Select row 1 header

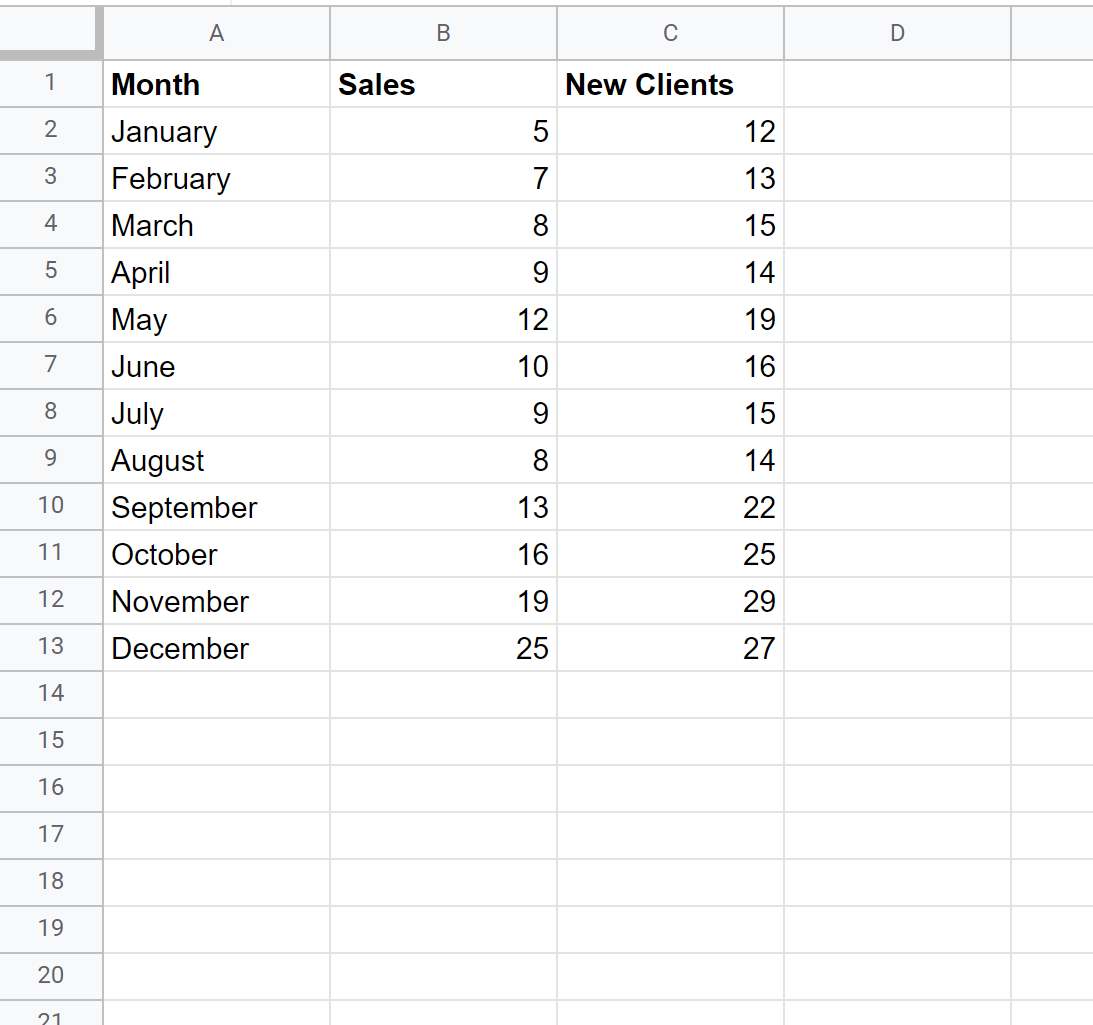coord(51,84)
